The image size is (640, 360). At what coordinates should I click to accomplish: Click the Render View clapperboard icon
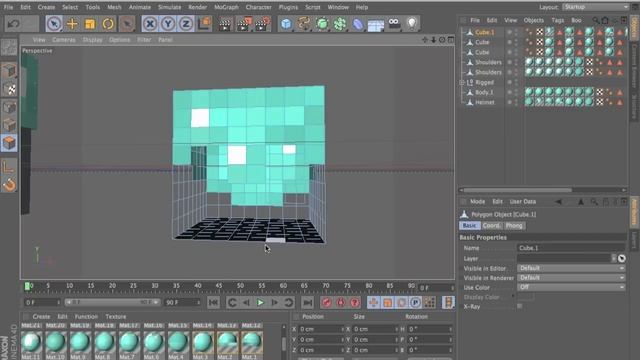[x=224, y=24]
